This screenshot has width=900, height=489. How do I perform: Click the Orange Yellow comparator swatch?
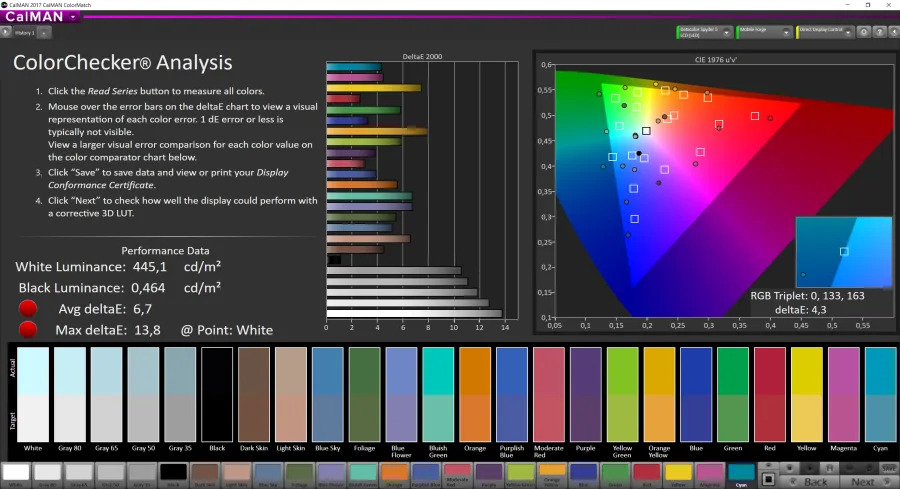pos(659,394)
